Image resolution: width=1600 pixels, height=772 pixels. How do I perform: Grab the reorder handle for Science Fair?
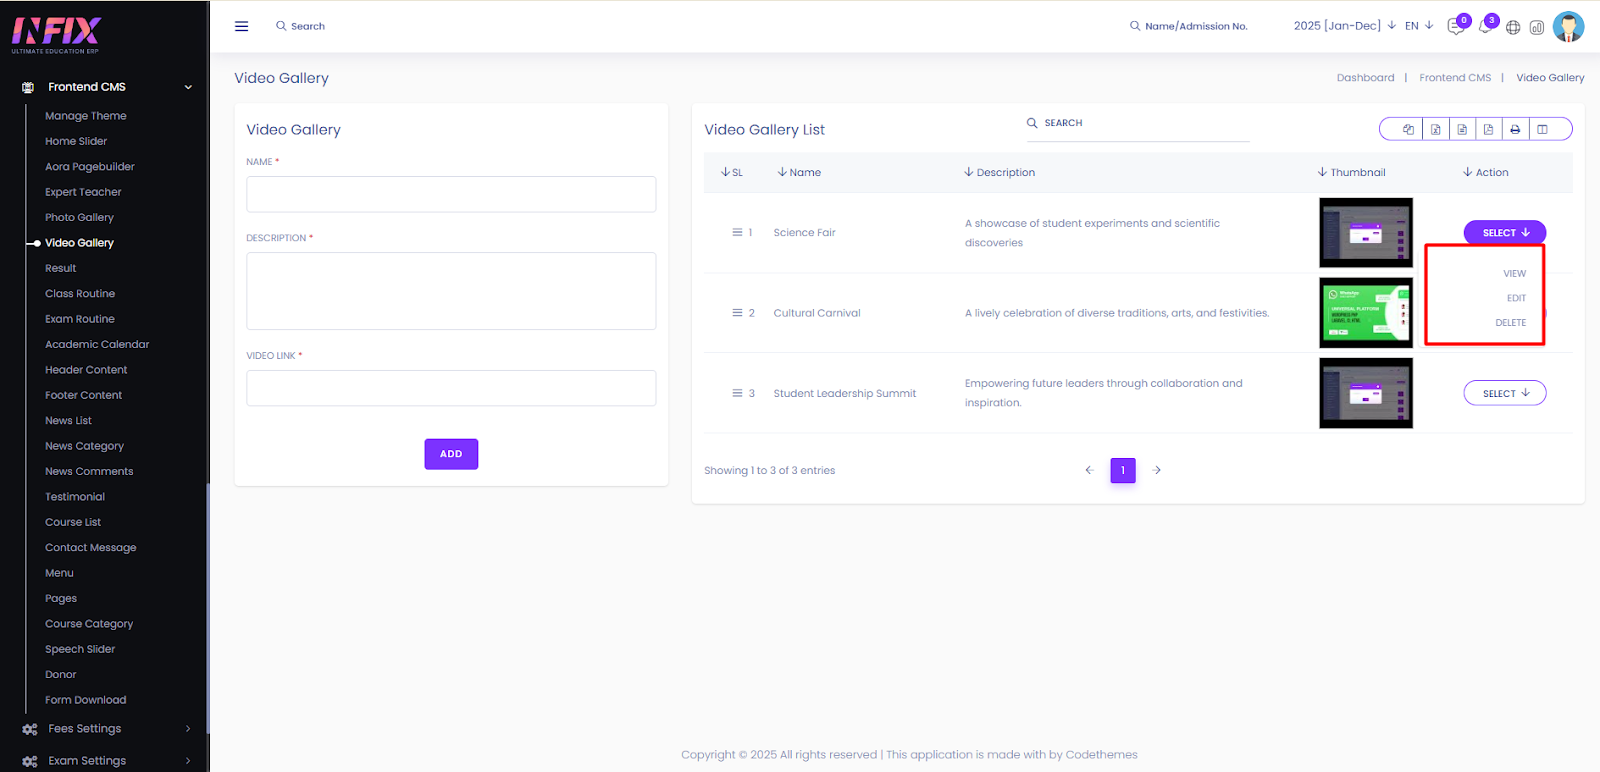coord(737,232)
